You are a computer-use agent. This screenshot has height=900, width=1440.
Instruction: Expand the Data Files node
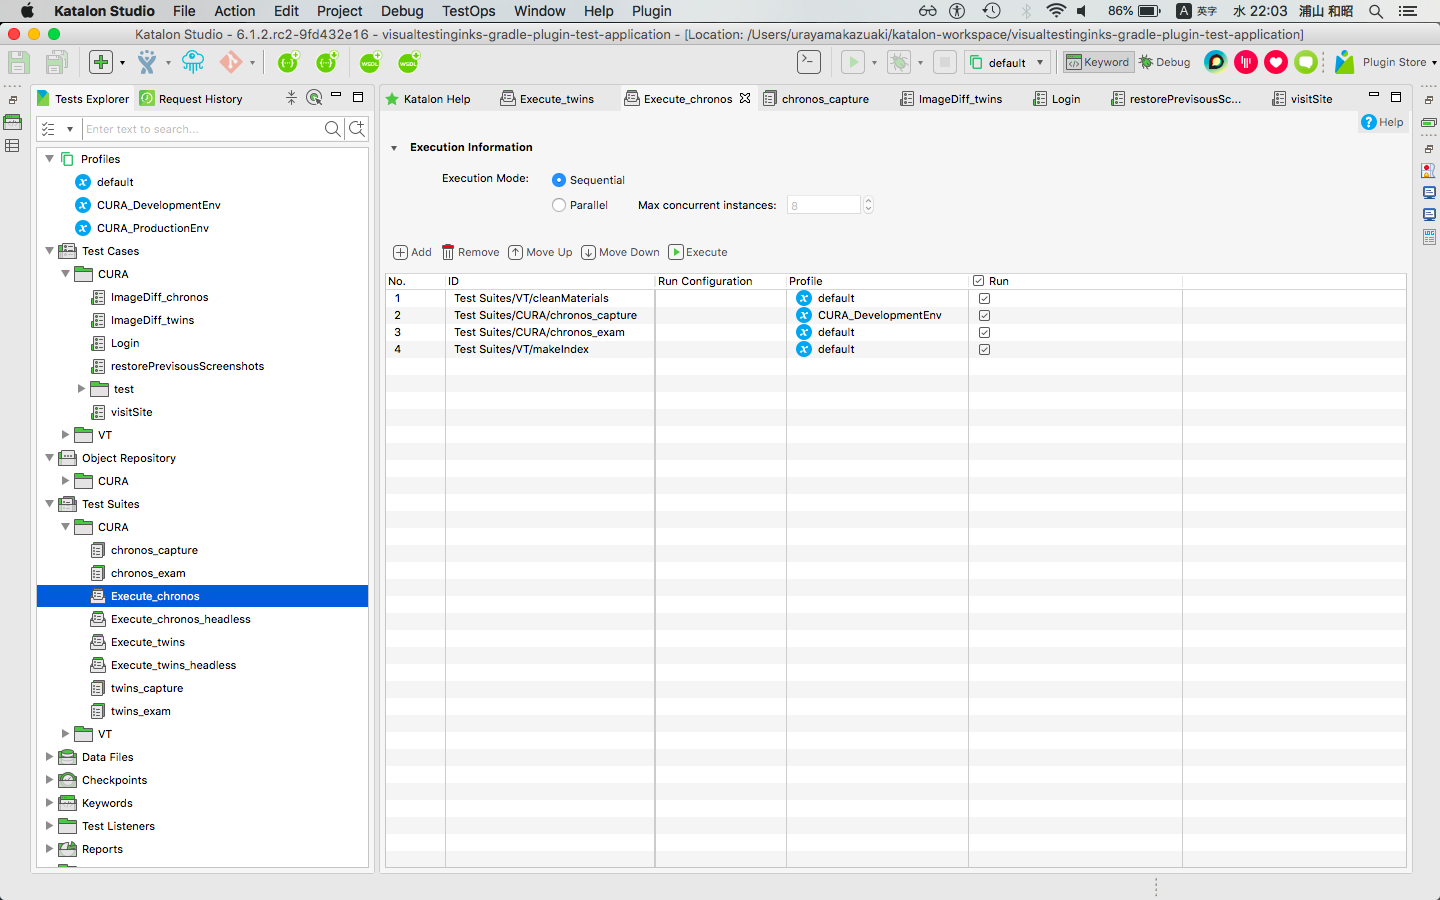49,757
